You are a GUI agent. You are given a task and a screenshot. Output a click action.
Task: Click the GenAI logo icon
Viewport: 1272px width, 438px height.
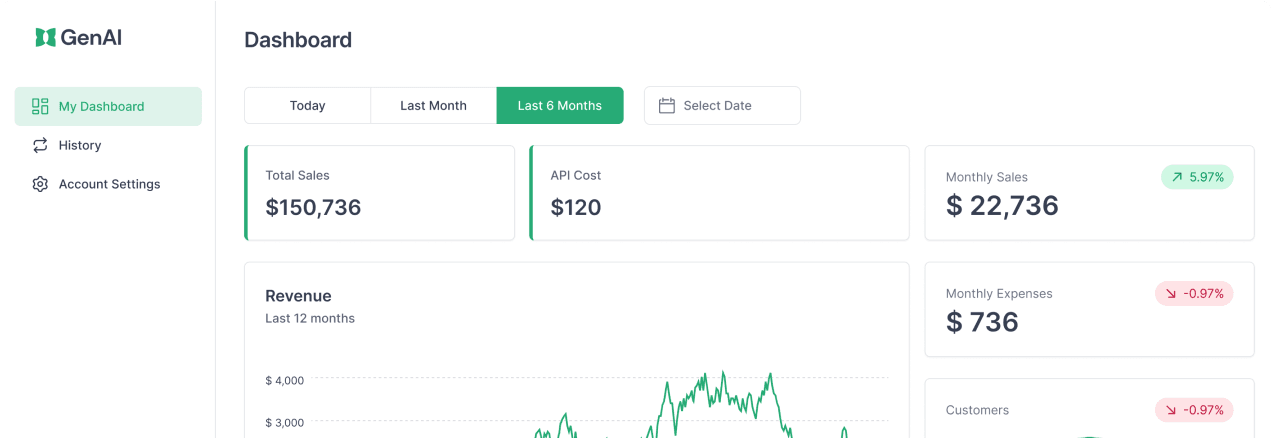pos(45,38)
